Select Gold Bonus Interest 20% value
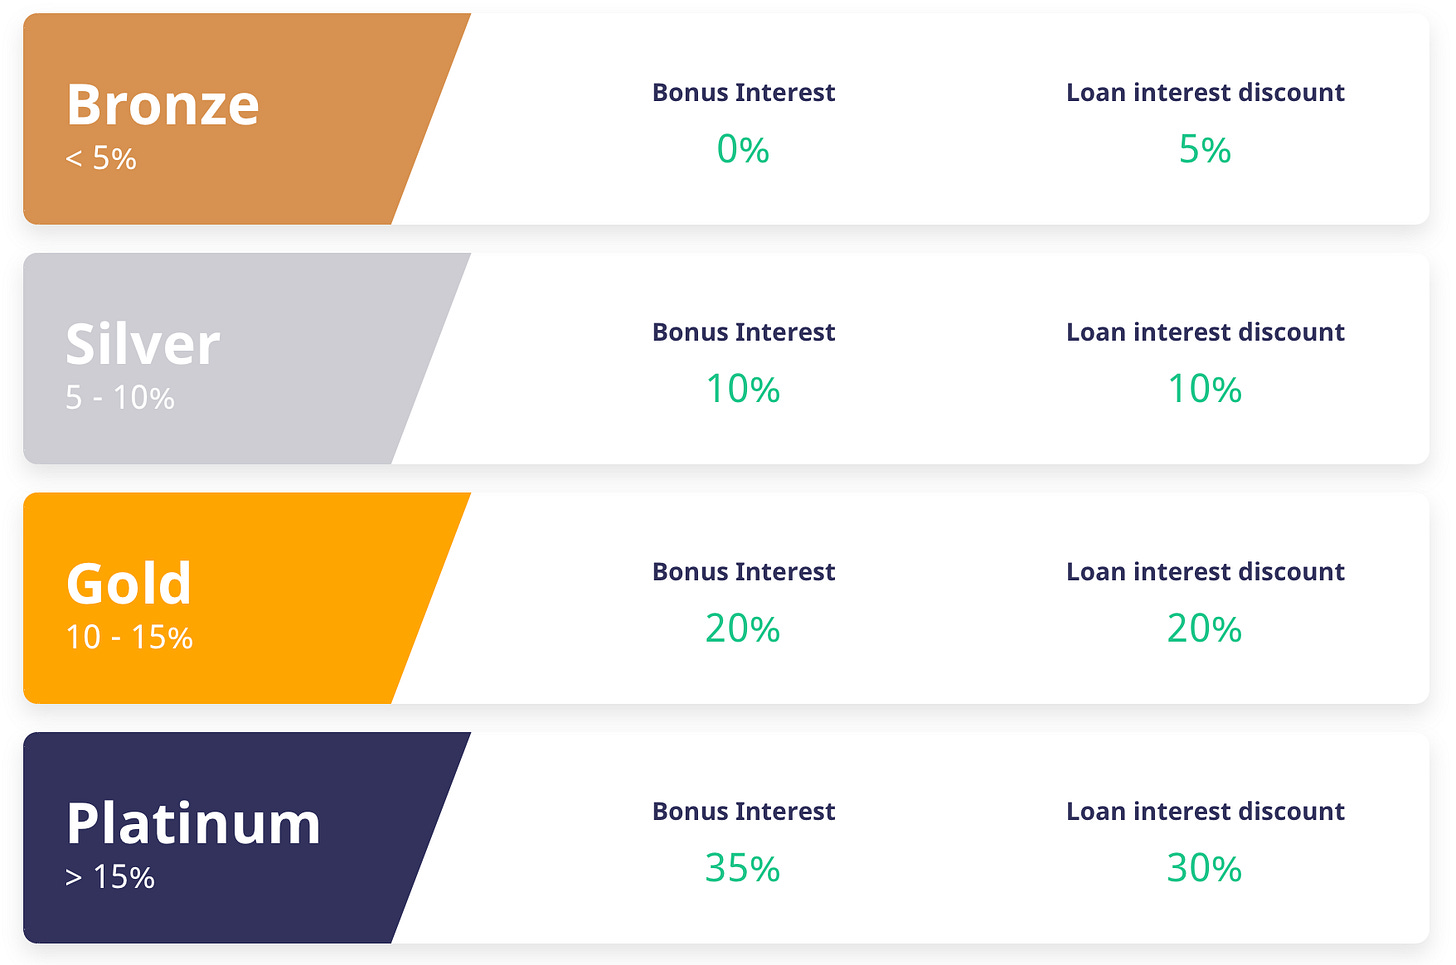Screen dimensions: 1456x965 (x=743, y=629)
